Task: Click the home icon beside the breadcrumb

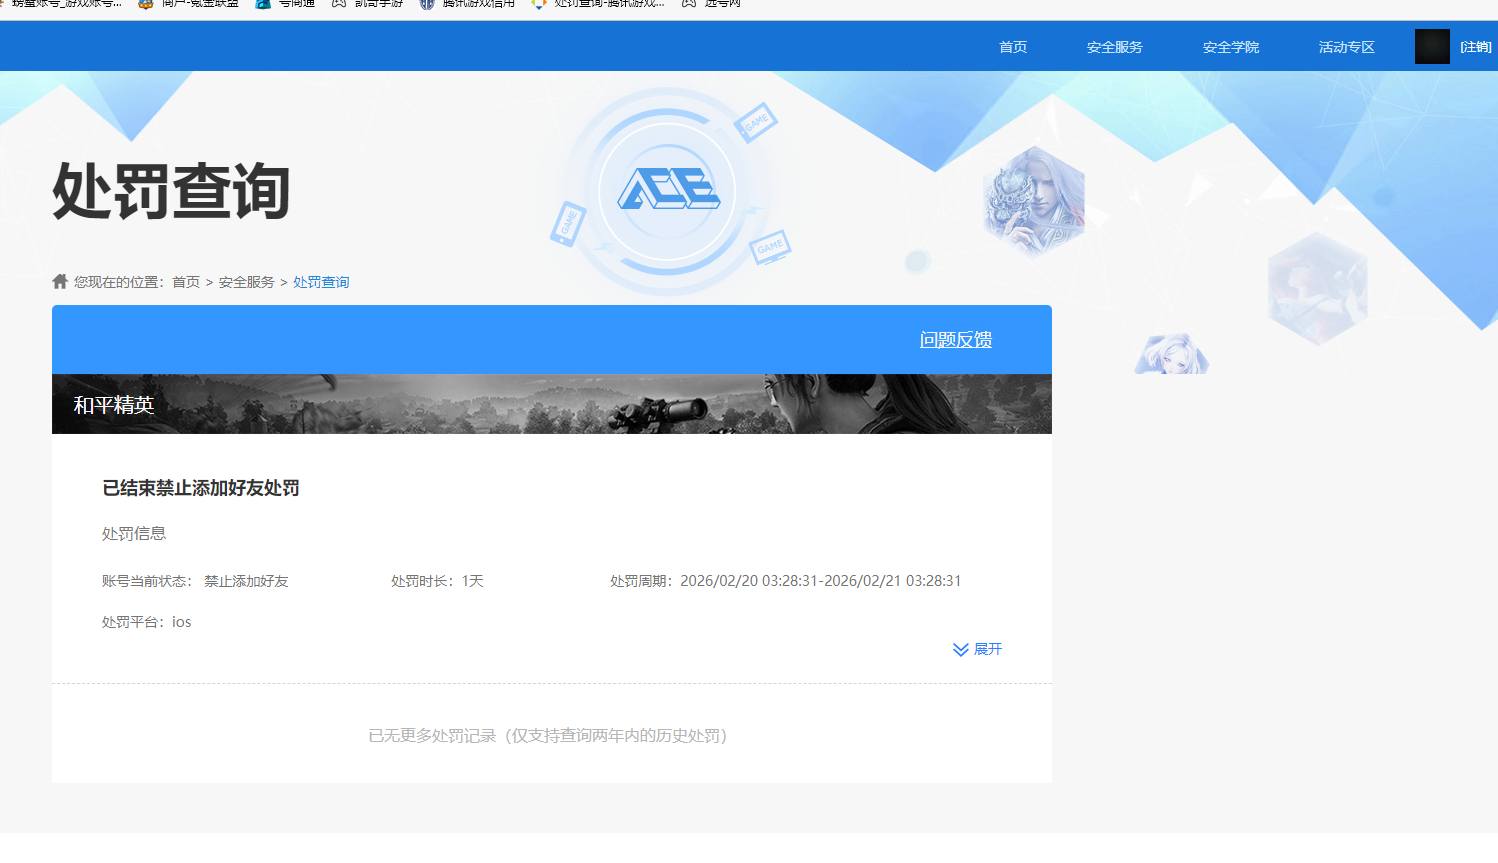Action: [59, 281]
